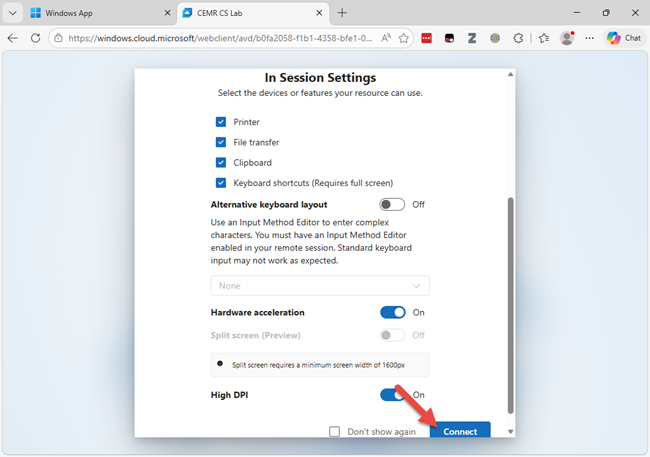Screen dimensions: 650x457
Task: Click the Hardware acceleration label
Action: 257,312
